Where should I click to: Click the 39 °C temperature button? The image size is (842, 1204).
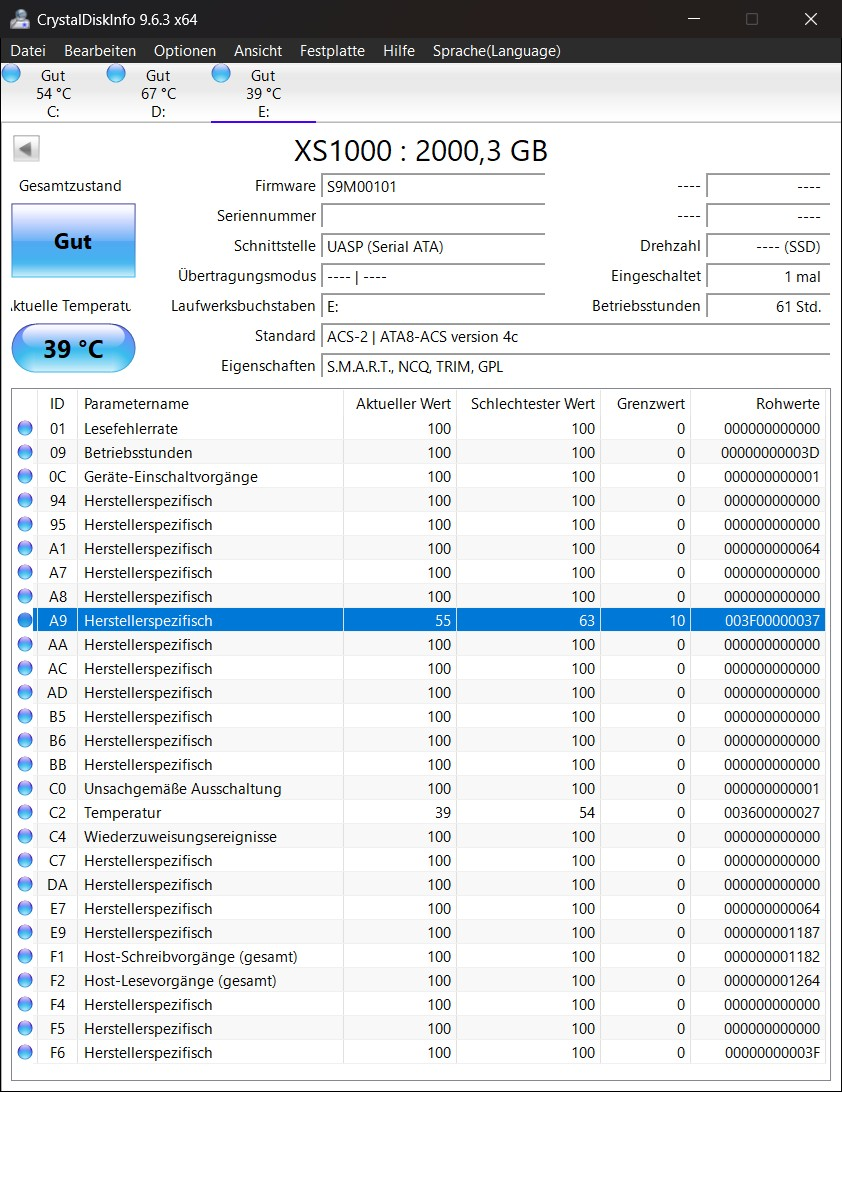click(x=73, y=349)
